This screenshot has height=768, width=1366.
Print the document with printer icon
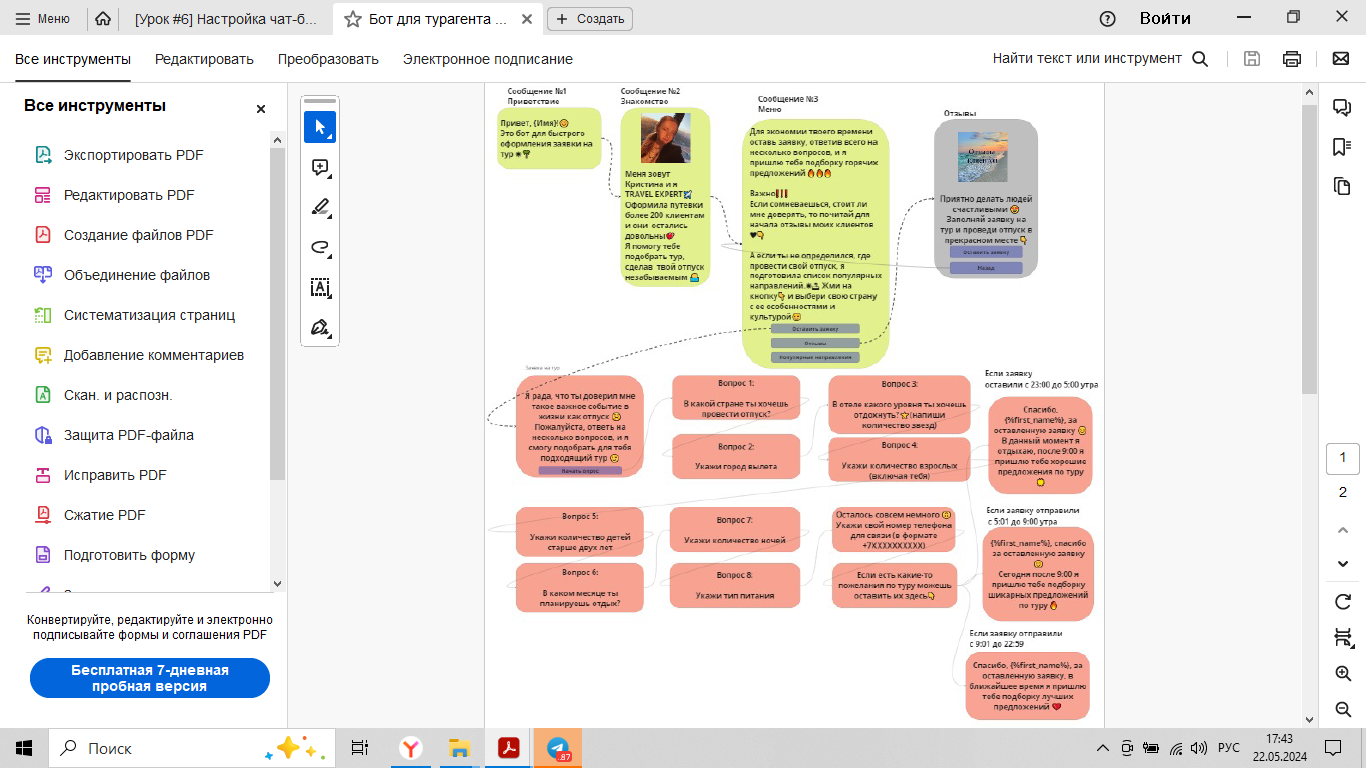click(x=1292, y=59)
